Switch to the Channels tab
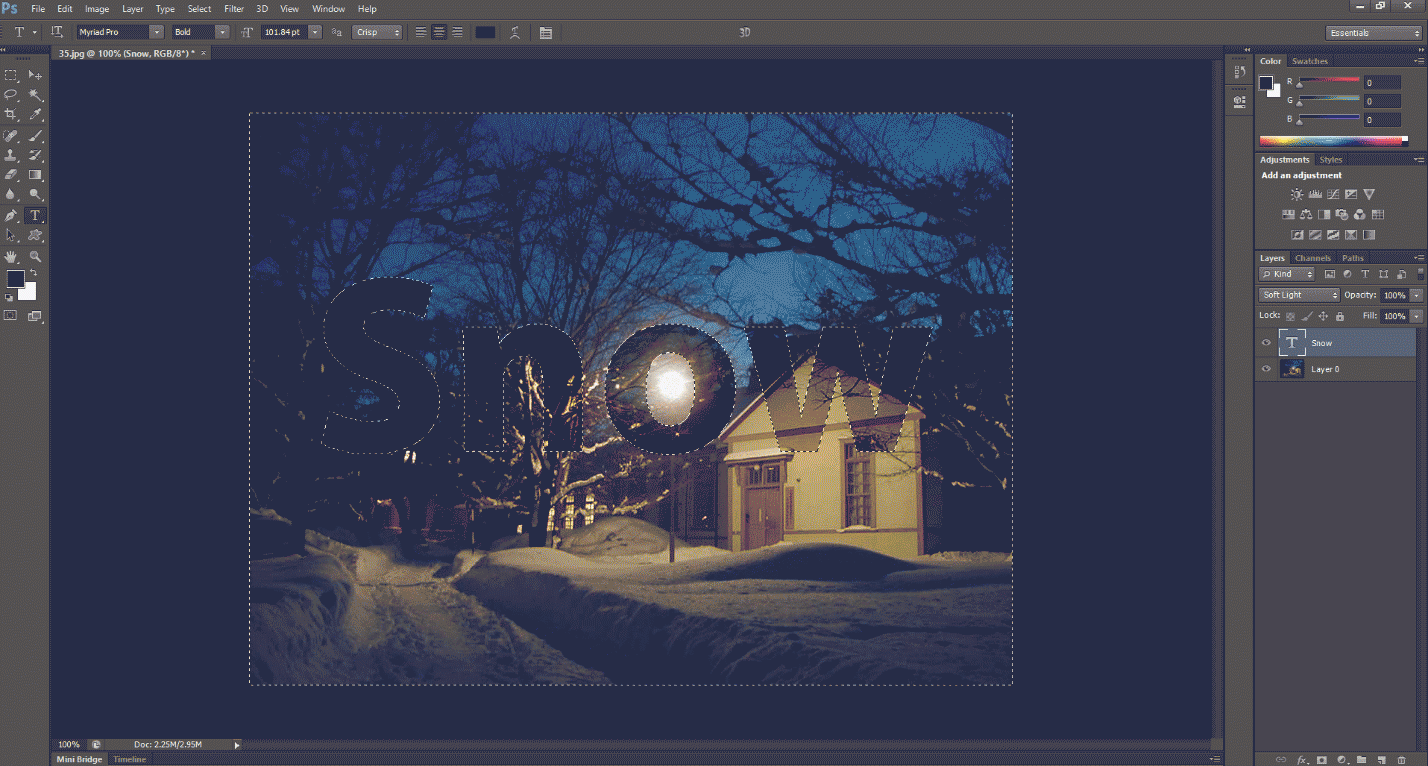Viewport: 1428px width, 766px height. pyautogui.click(x=1313, y=258)
